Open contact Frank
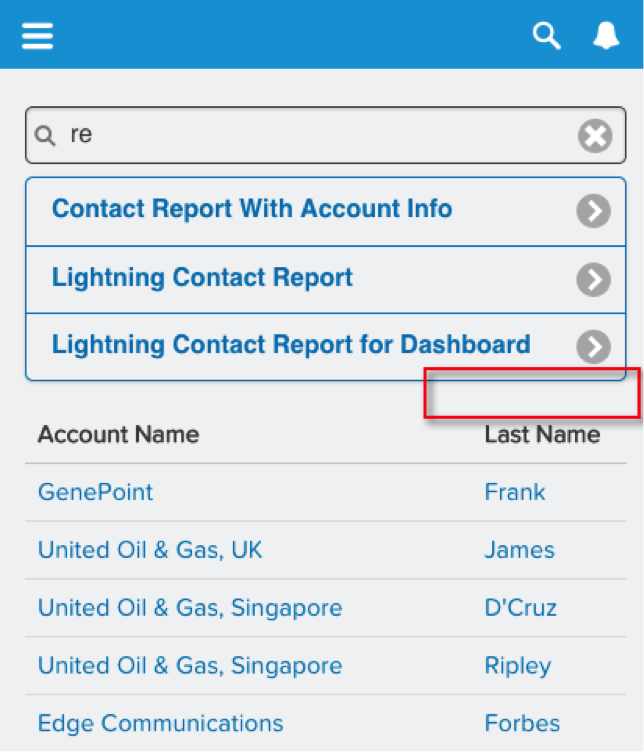Viewport: 644px width, 752px height. coord(515,492)
